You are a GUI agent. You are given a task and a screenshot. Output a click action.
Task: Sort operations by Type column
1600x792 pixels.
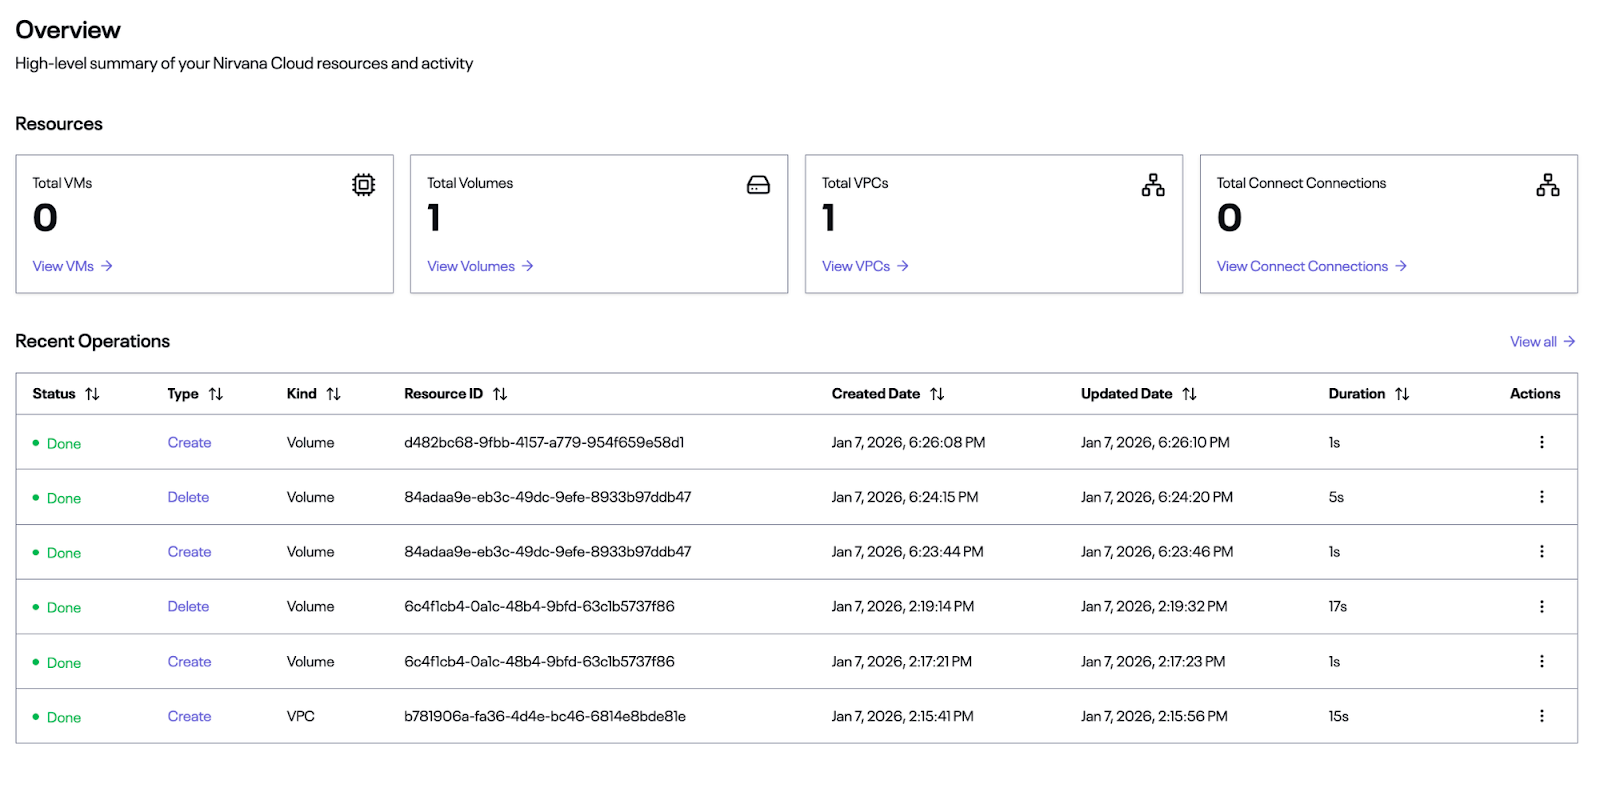[x=216, y=394]
